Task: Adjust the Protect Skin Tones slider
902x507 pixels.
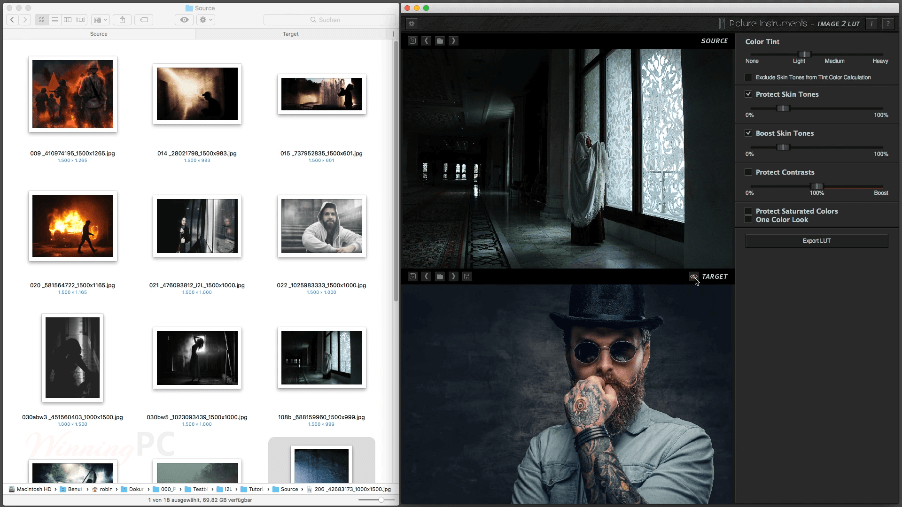Action: click(782, 108)
